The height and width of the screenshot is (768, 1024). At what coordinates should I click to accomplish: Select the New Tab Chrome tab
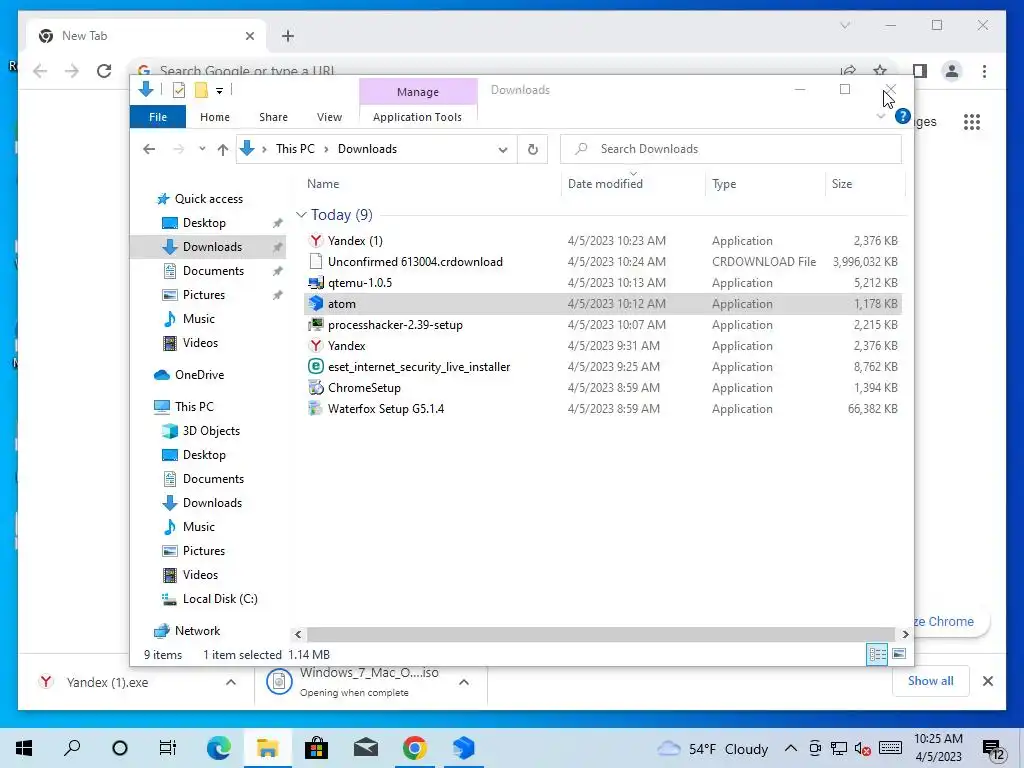point(147,36)
